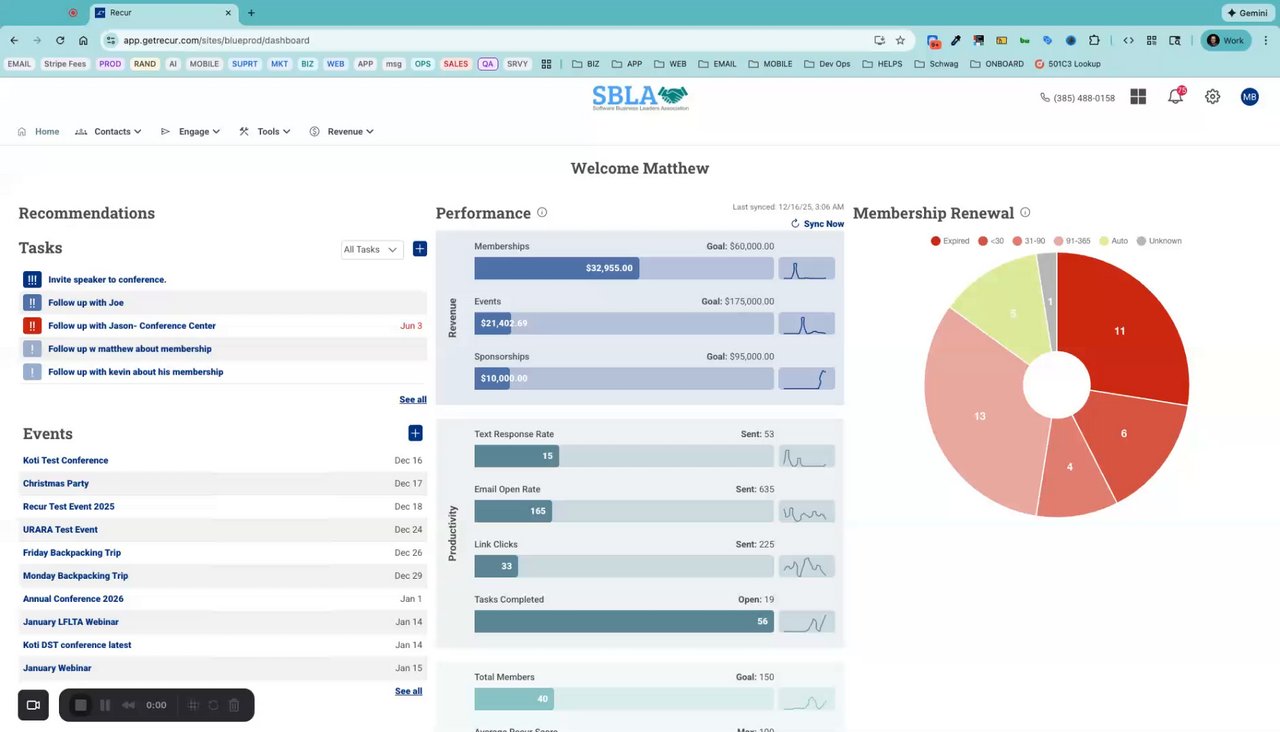Image resolution: width=1280 pixels, height=732 pixels.
Task: Toggle the Auto legend item
Action: click(1113, 241)
